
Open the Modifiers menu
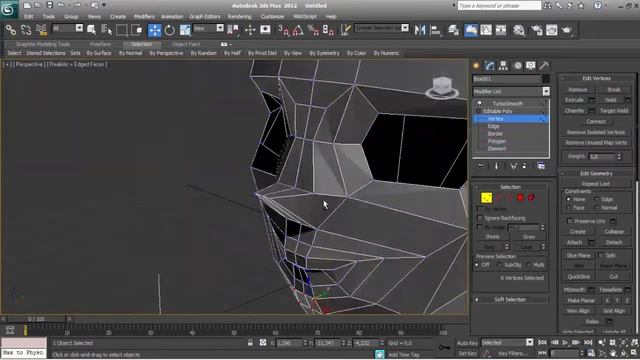144,17
